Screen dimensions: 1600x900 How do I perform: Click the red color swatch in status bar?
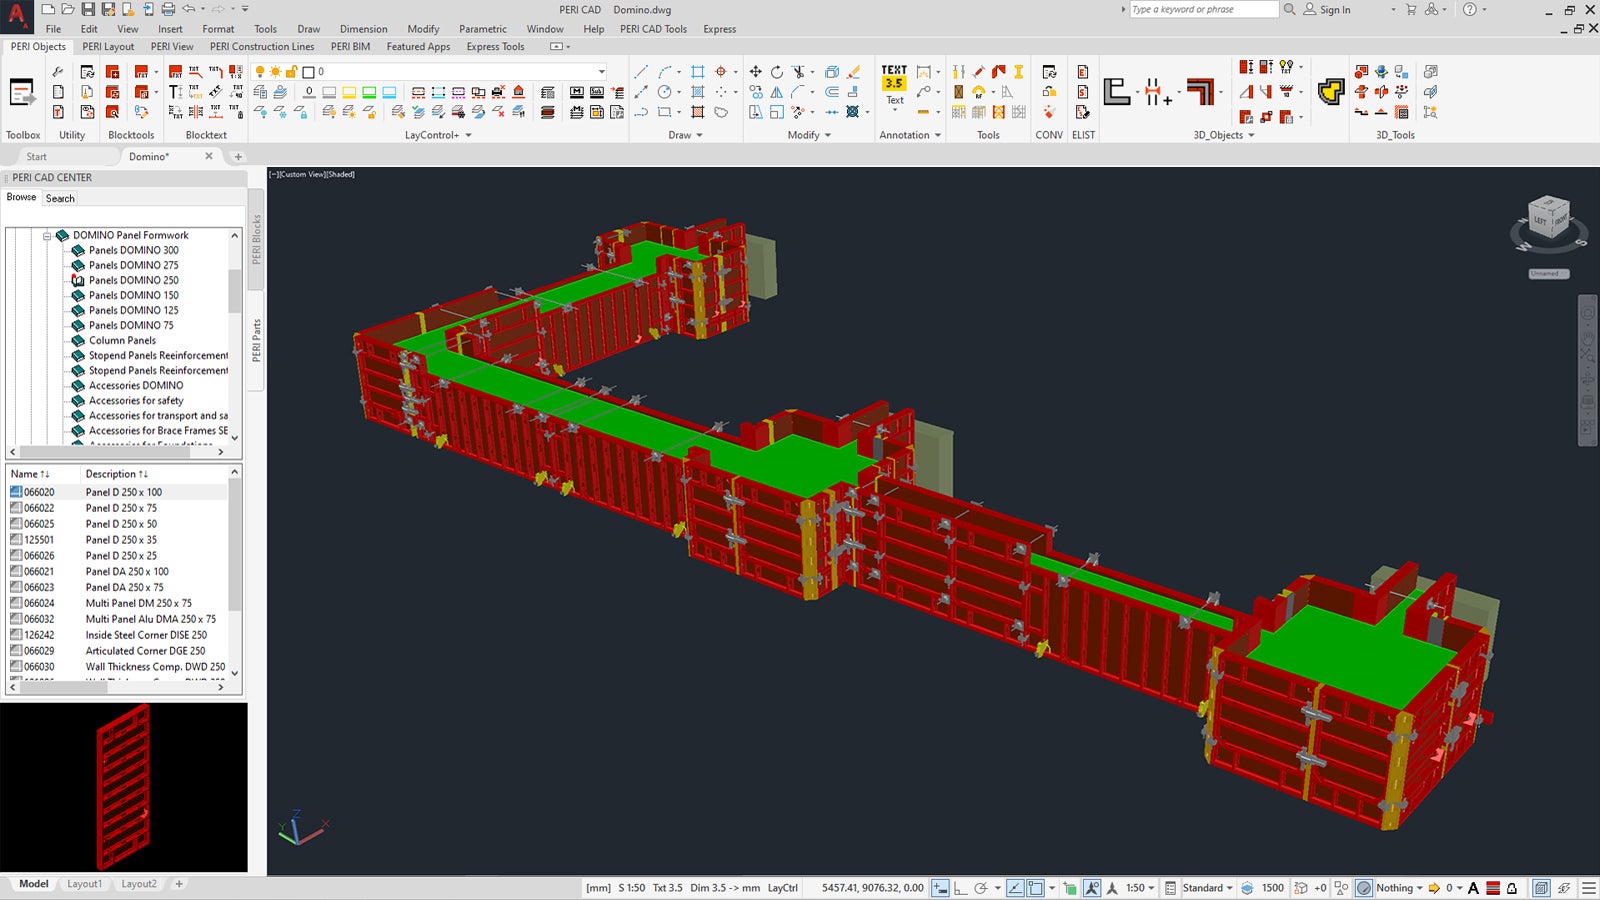(x=1493, y=888)
